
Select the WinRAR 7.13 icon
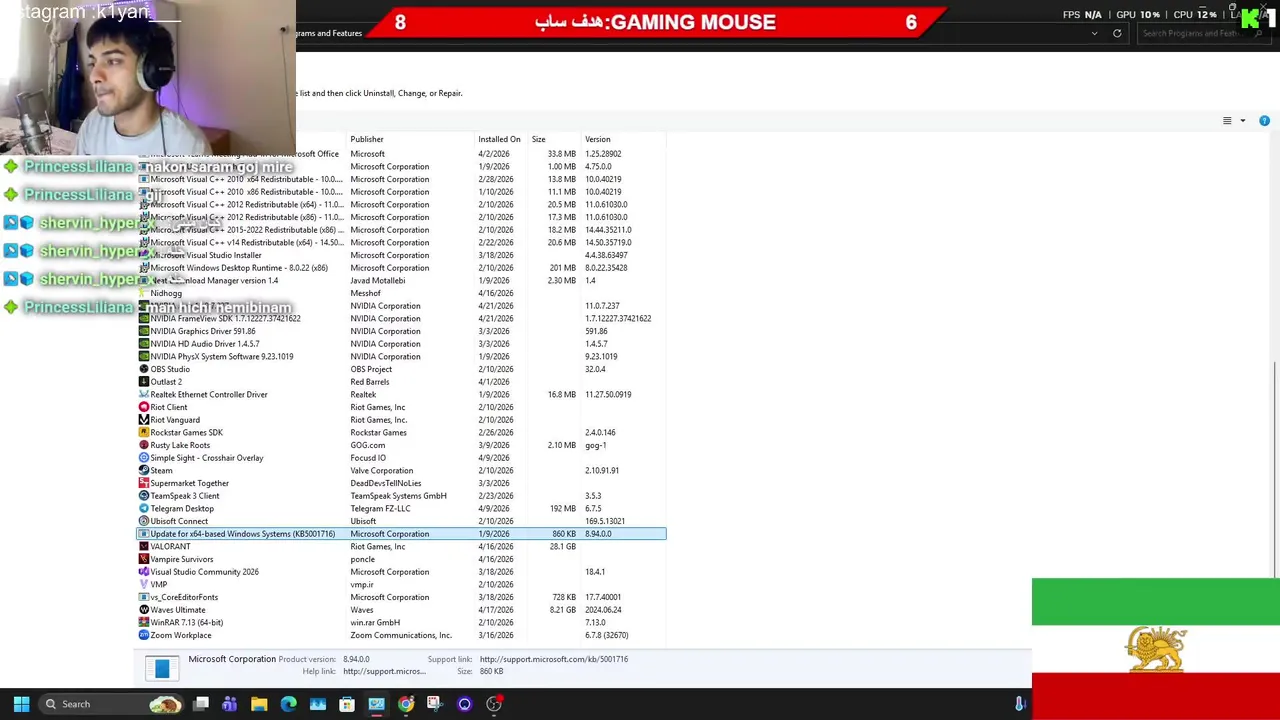point(144,623)
